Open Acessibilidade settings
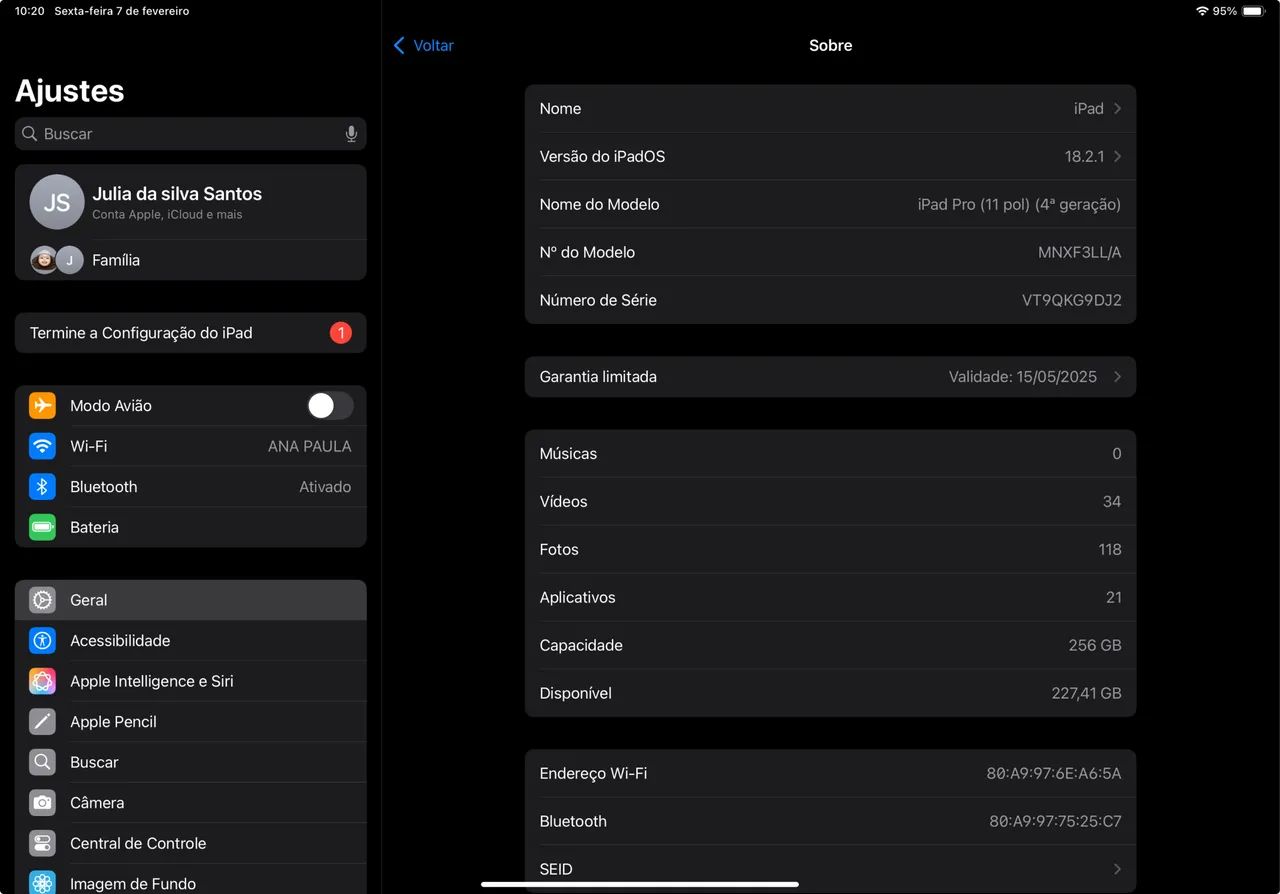This screenshot has height=894, width=1280. pos(191,640)
